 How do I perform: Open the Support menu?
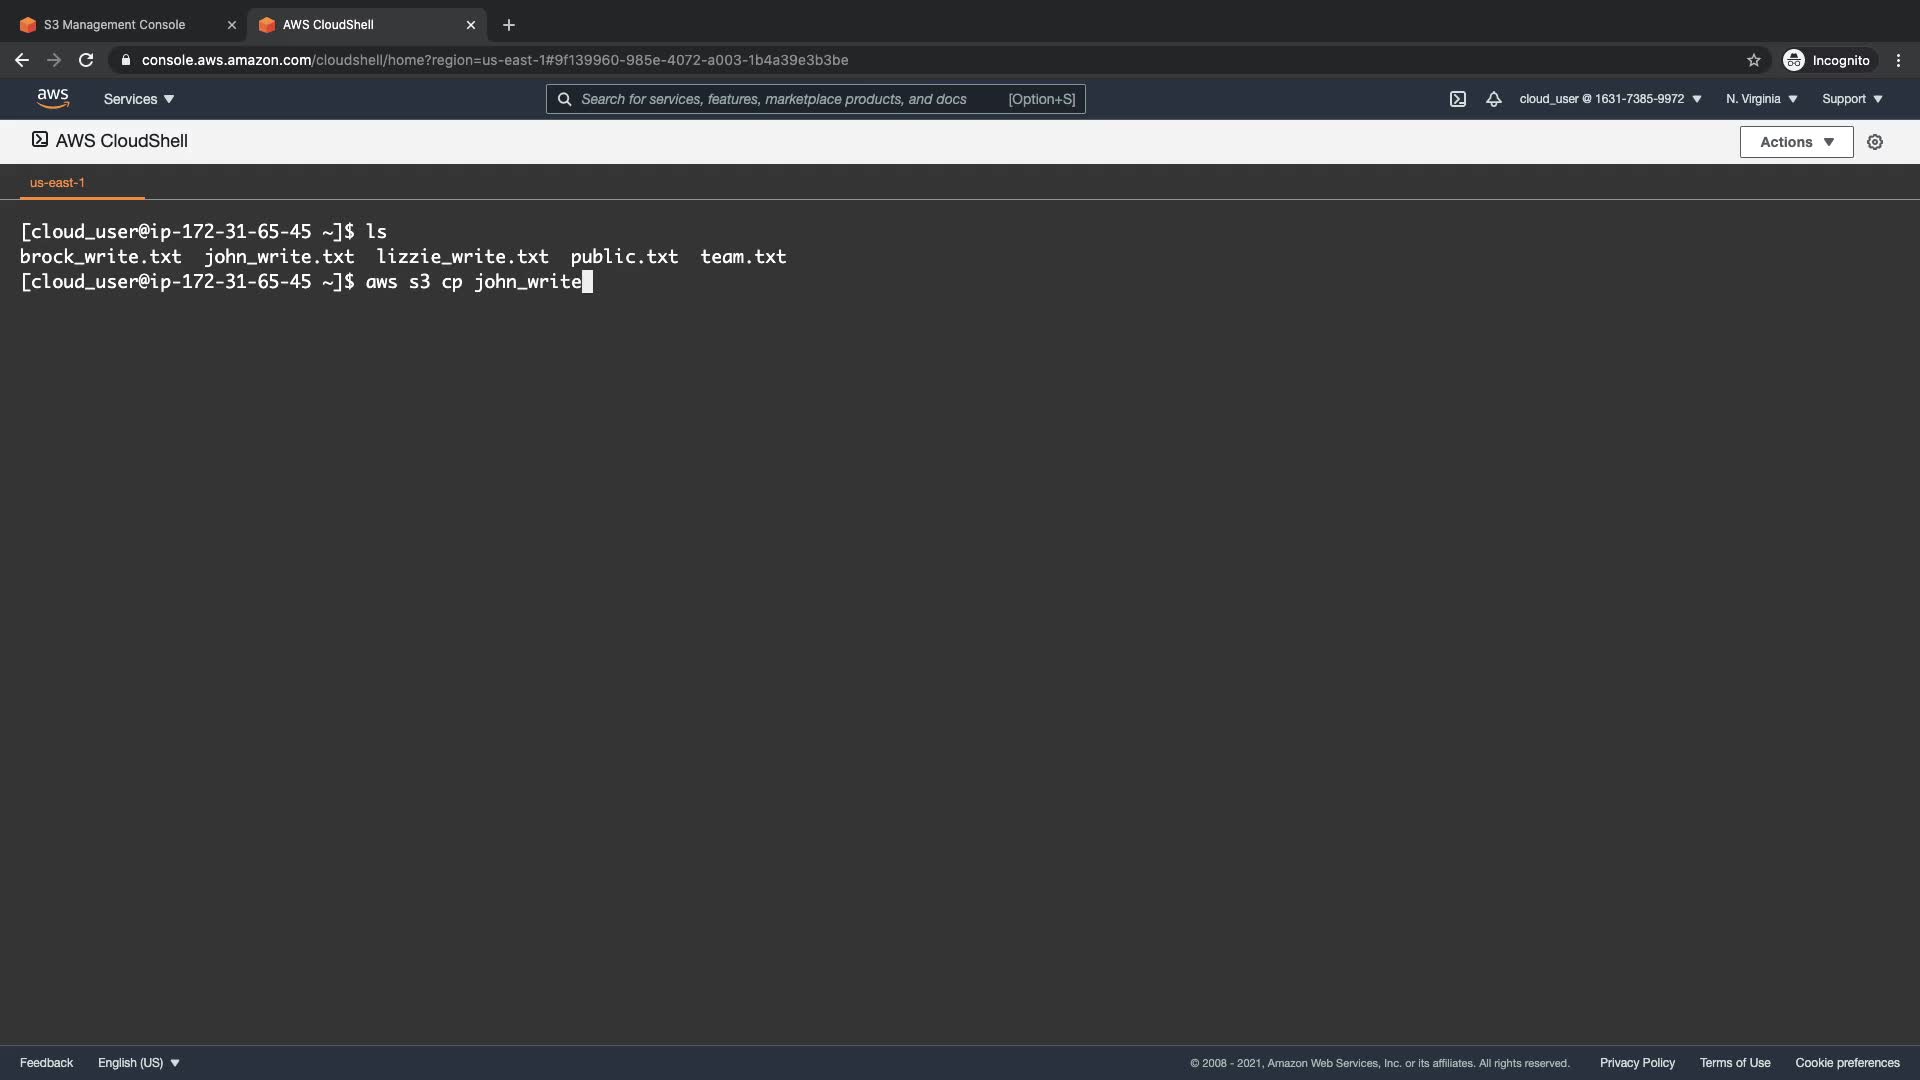1852,99
